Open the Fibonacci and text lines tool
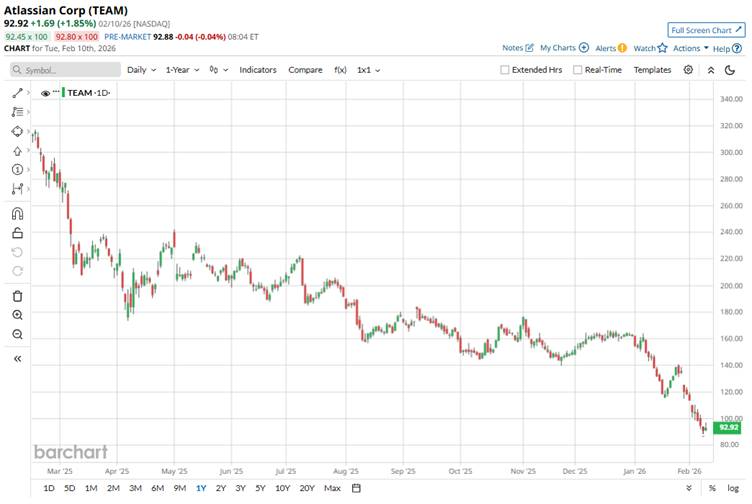Screen dimensions: 752x504 coord(17,112)
